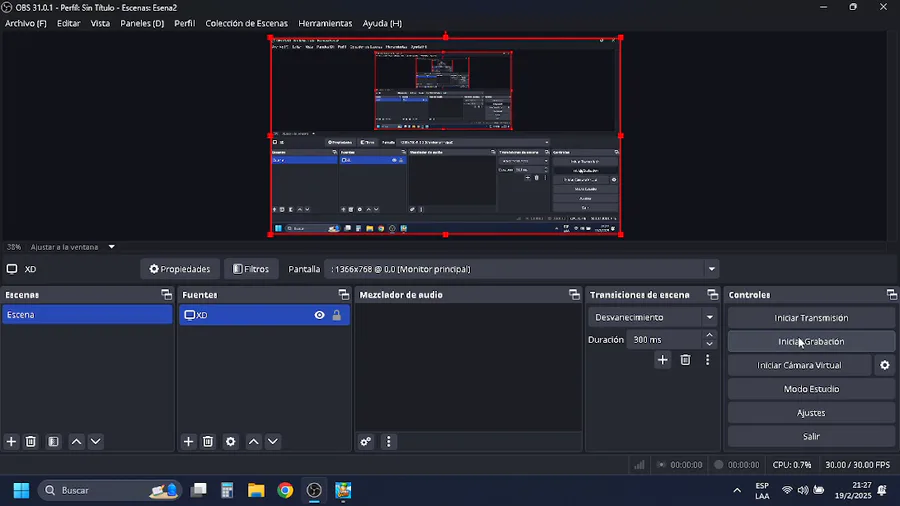Expand the Pantalla monitor dropdown
This screenshot has height=506, width=900.
pos(712,269)
